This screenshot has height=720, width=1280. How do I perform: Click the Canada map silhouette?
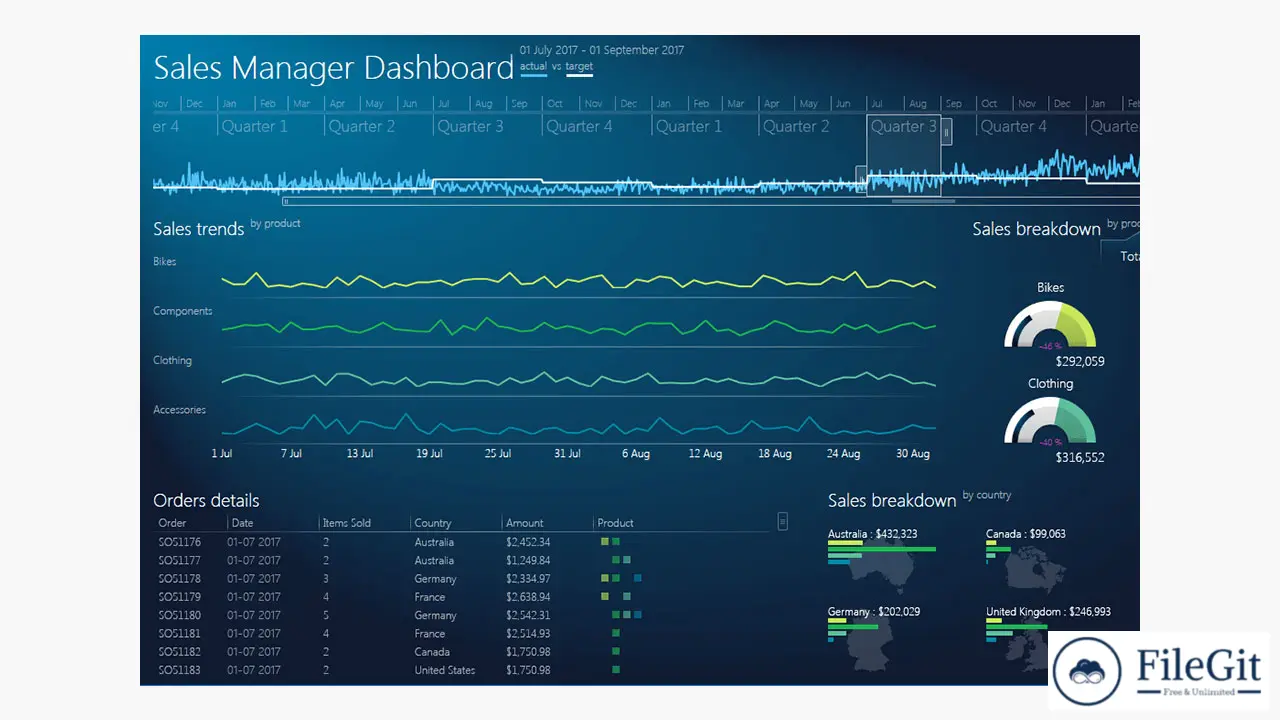(x=1036, y=570)
